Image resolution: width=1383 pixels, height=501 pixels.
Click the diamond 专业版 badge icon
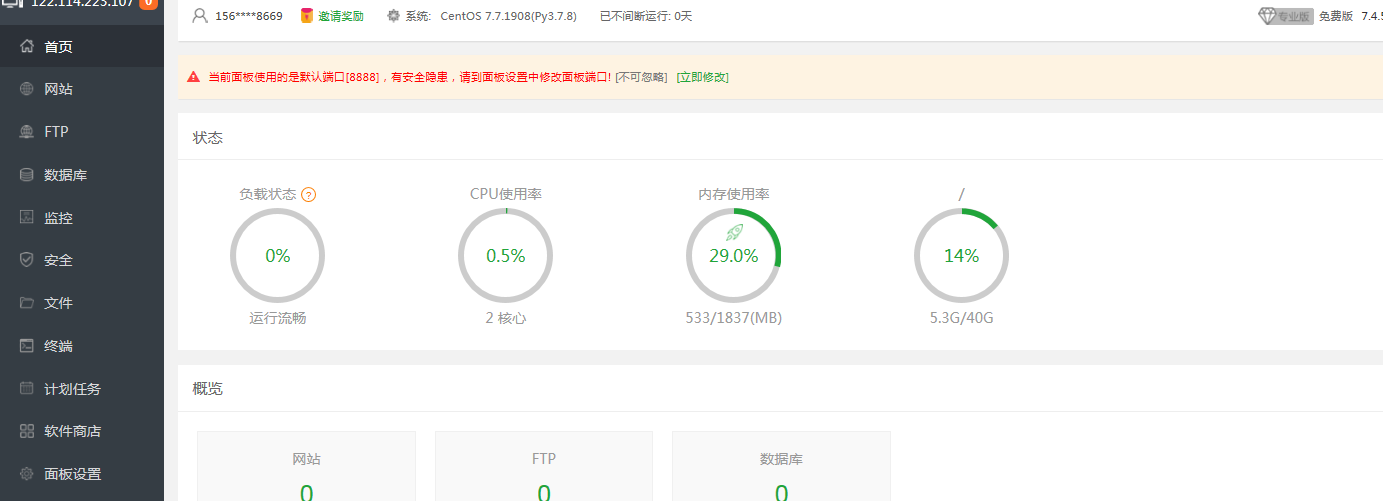[x=1267, y=15]
